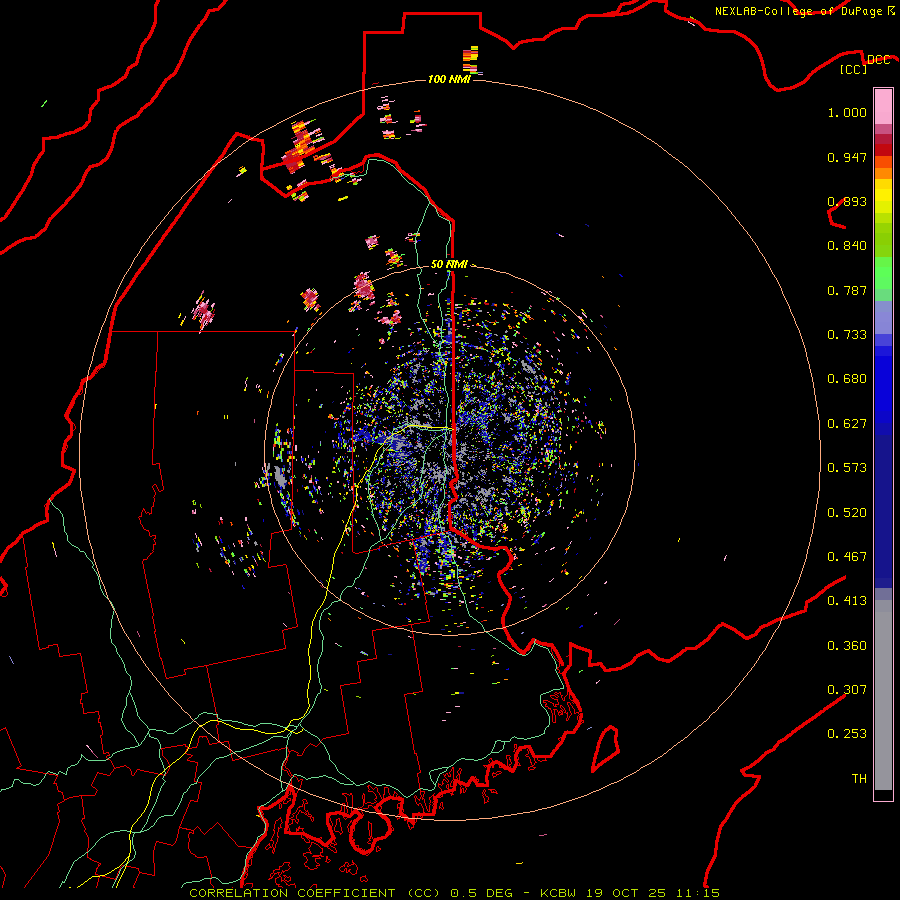Select the 0.787 legend value

pyautogui.click(x=847, y=290)
